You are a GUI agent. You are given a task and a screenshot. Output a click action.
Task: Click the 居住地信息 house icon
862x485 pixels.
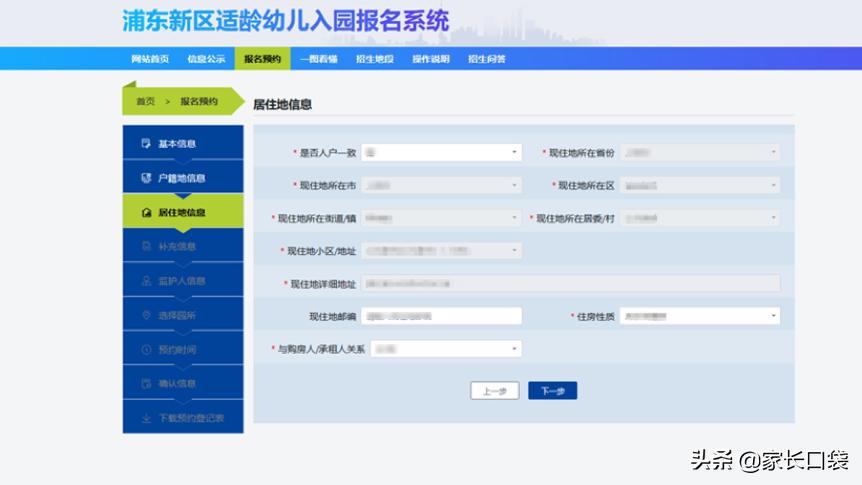[146, 212]
